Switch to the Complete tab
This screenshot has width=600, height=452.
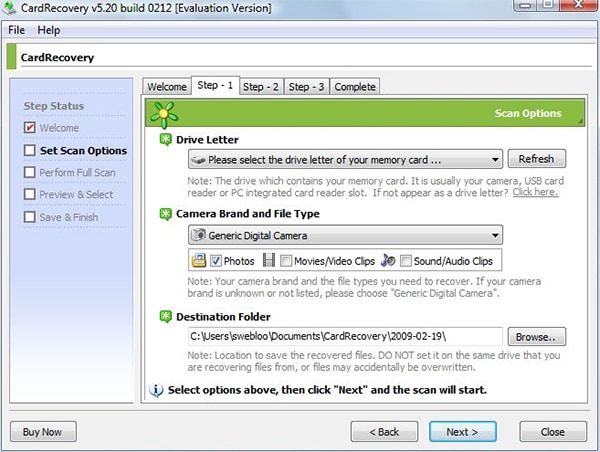355,86
